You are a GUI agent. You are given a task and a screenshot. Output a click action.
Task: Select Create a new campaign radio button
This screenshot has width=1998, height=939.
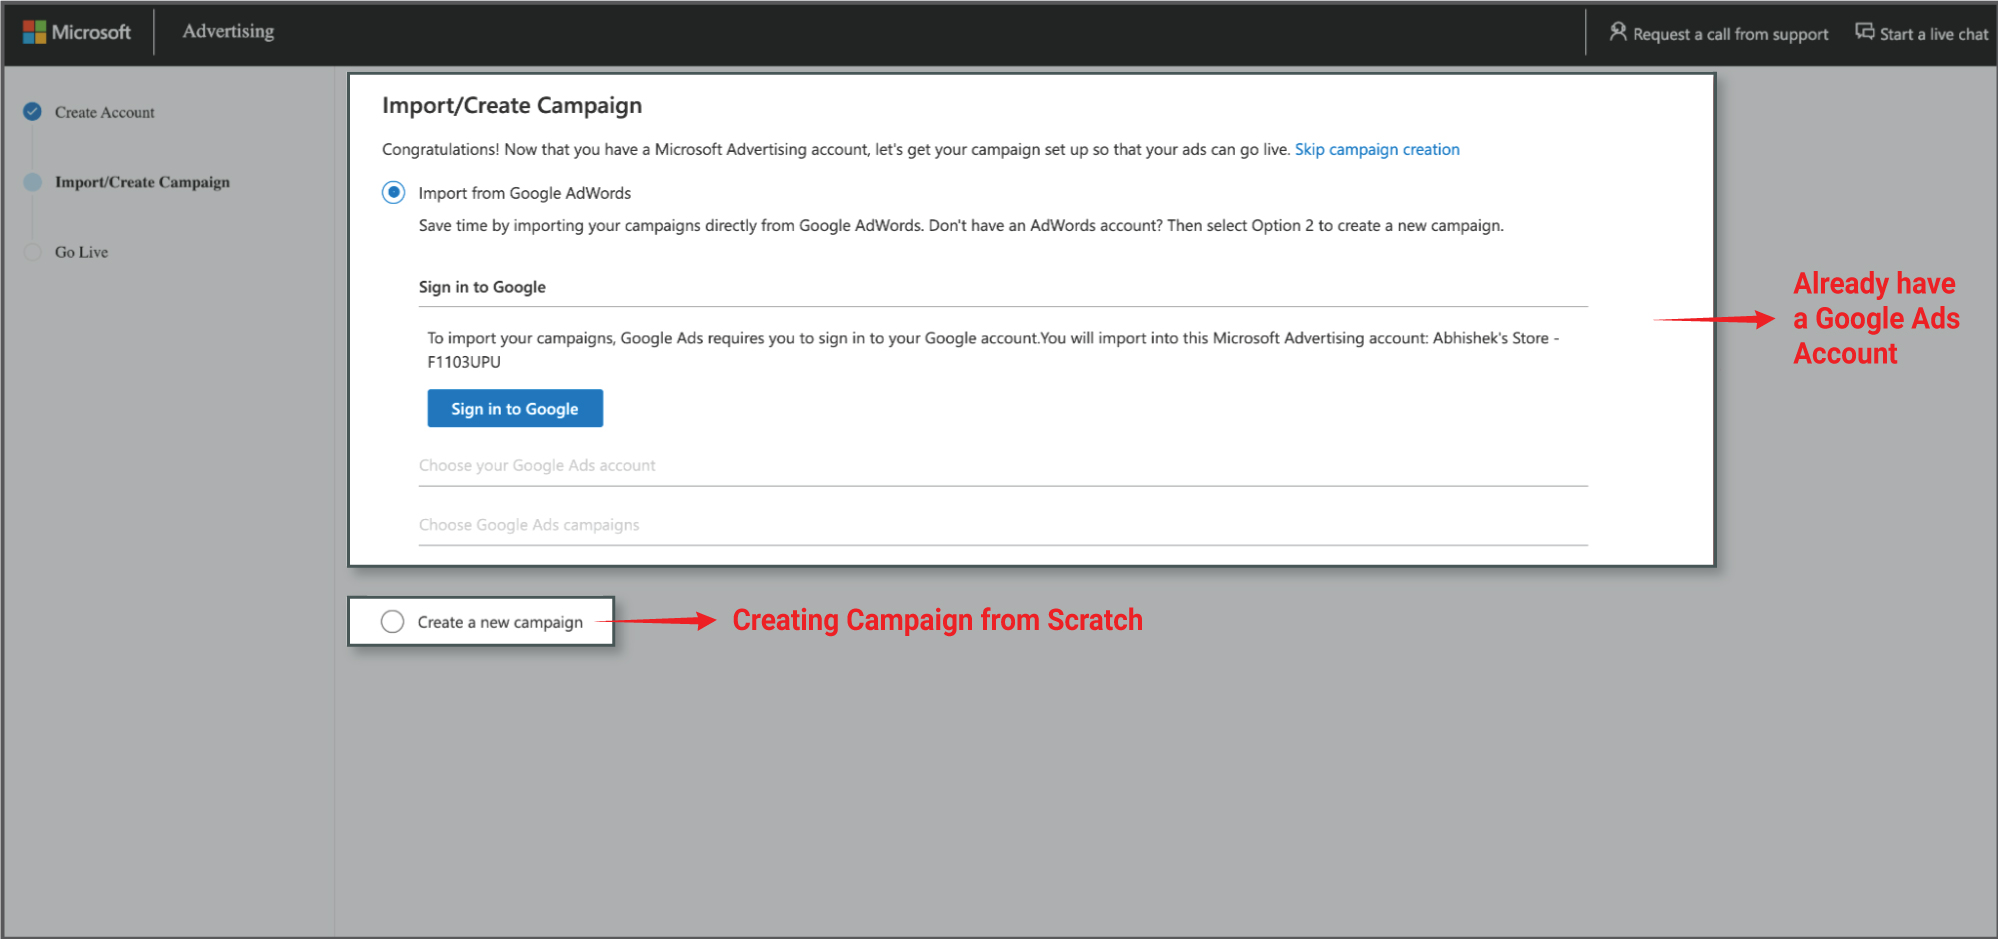coord(393,622)
